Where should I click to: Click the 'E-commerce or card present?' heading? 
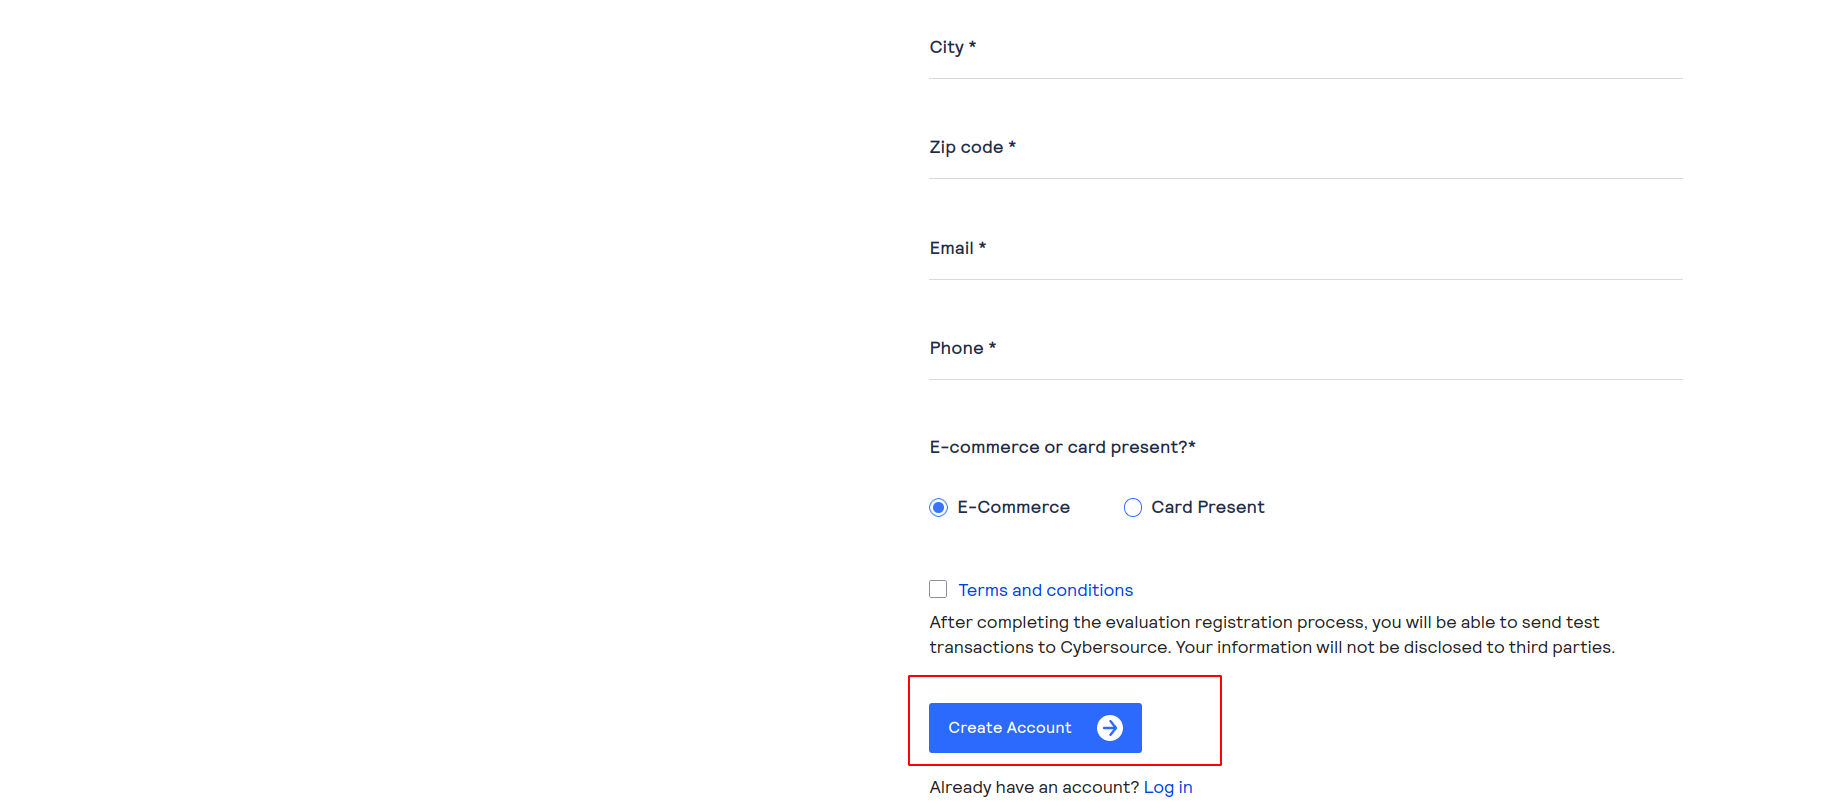(1062, 447)
